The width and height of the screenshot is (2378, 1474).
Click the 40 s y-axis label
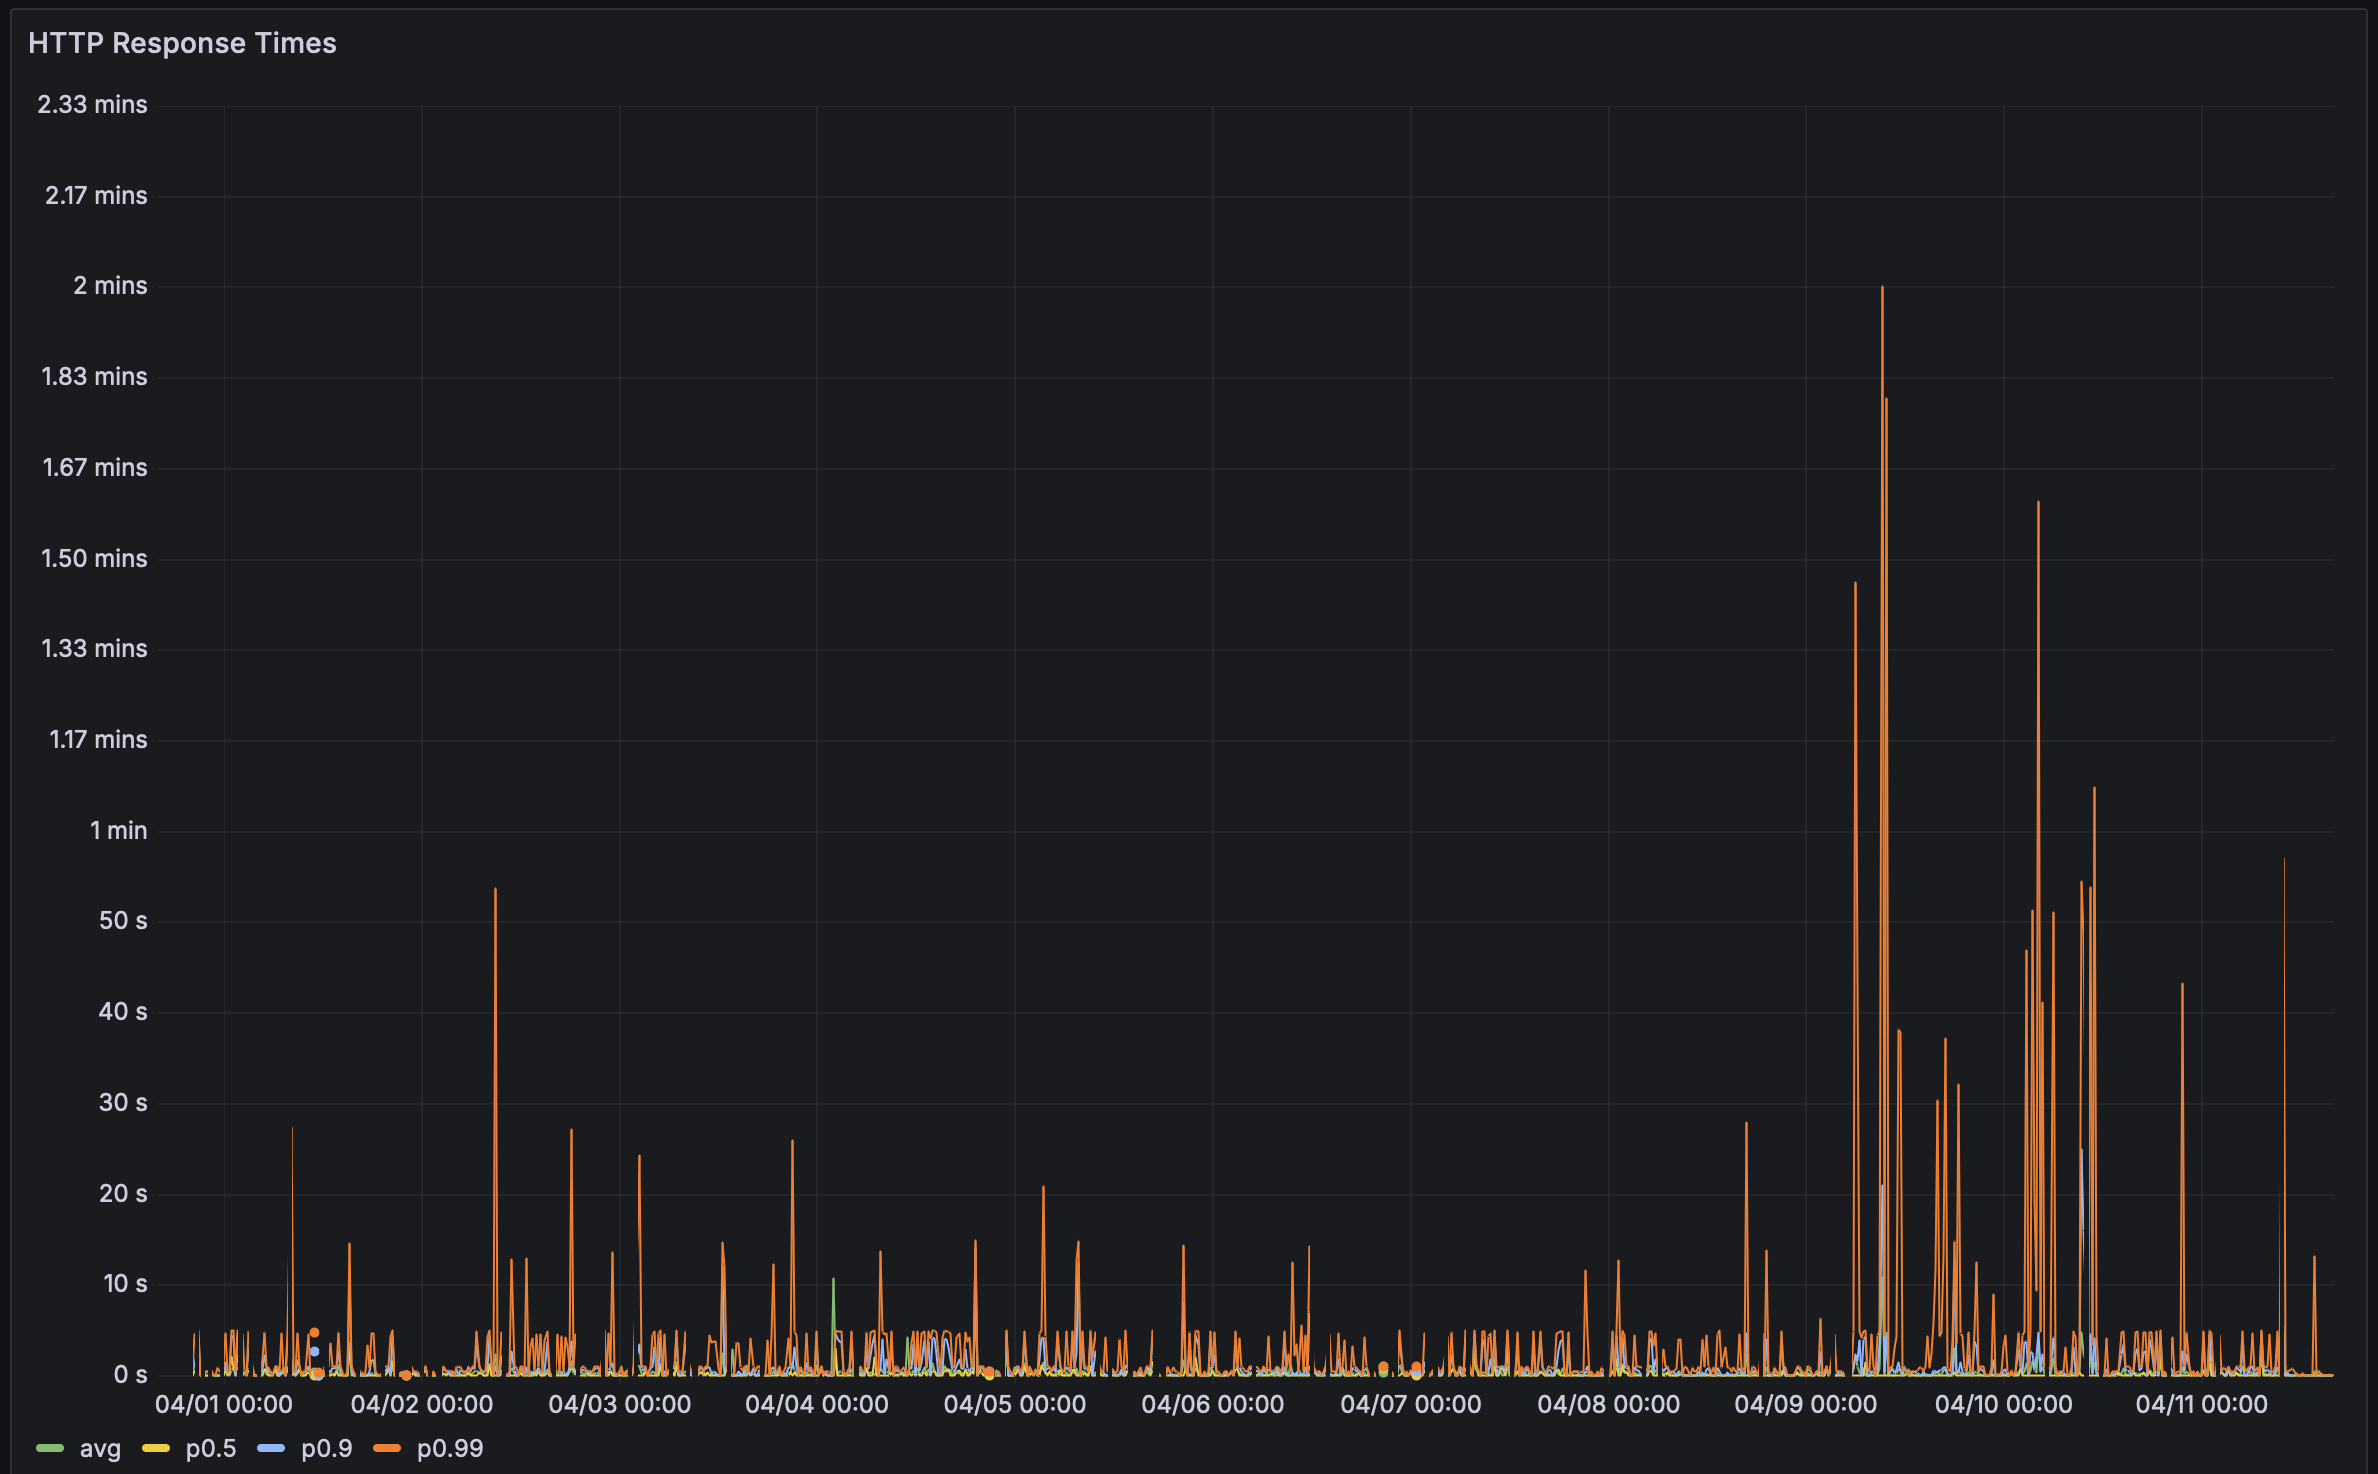[123, 1011]
